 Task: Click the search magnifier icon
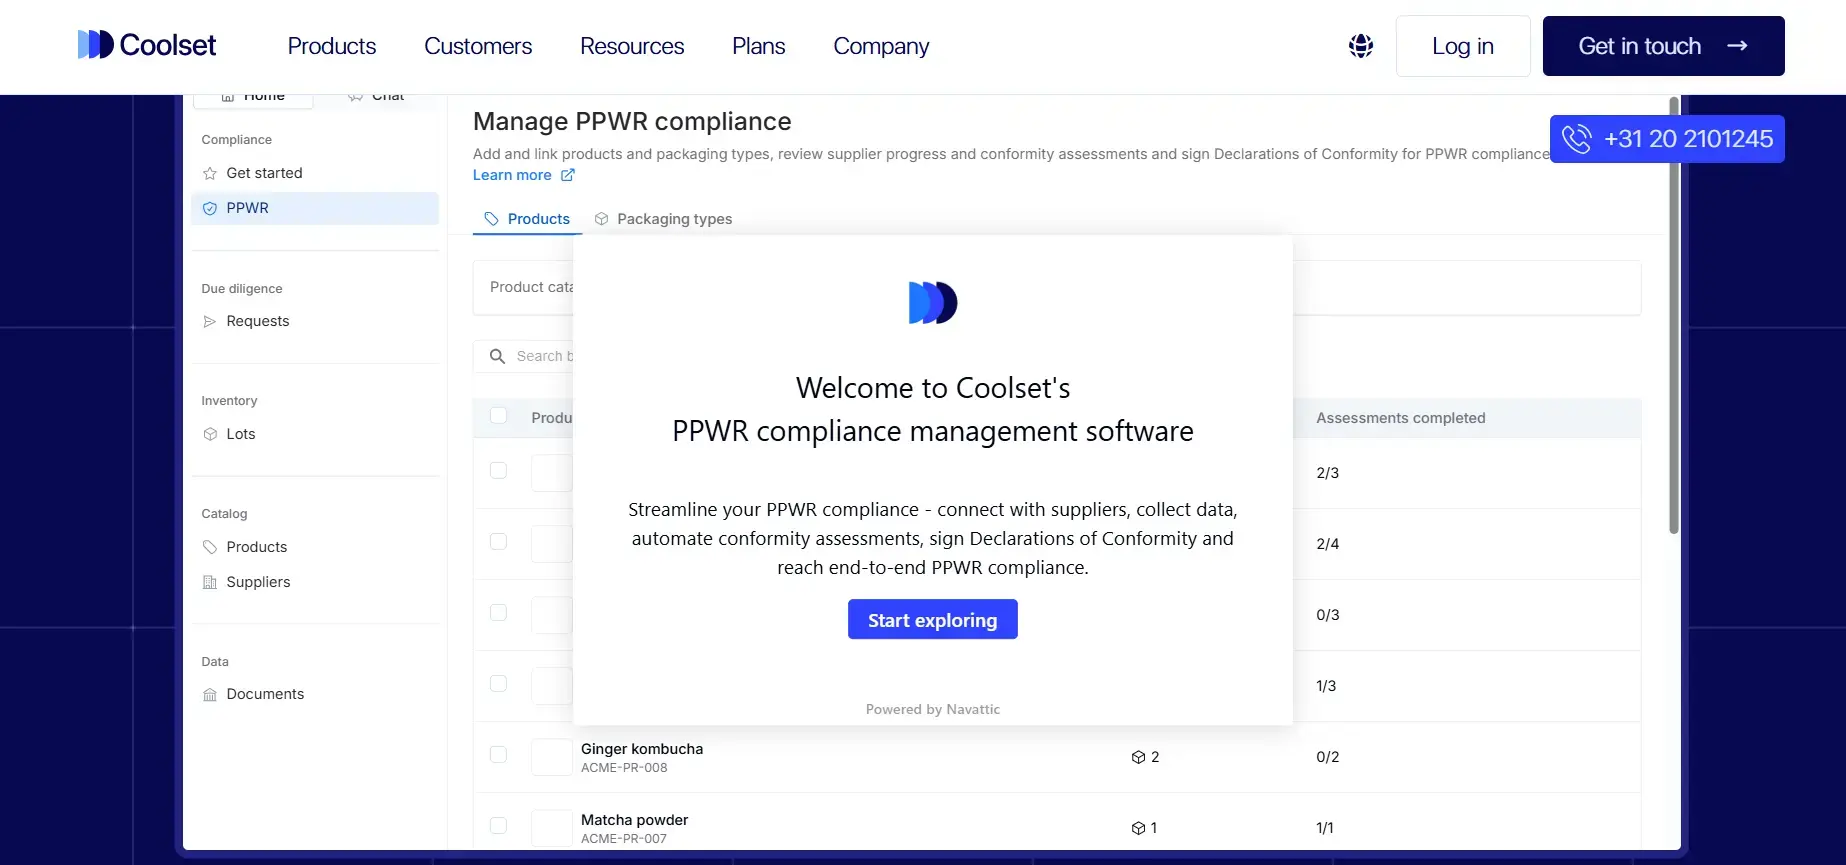[x=497, y=356]
